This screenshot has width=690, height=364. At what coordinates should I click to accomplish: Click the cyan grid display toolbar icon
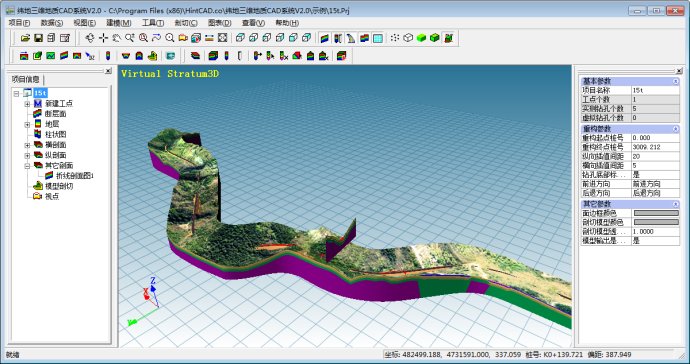pos(378,38)
